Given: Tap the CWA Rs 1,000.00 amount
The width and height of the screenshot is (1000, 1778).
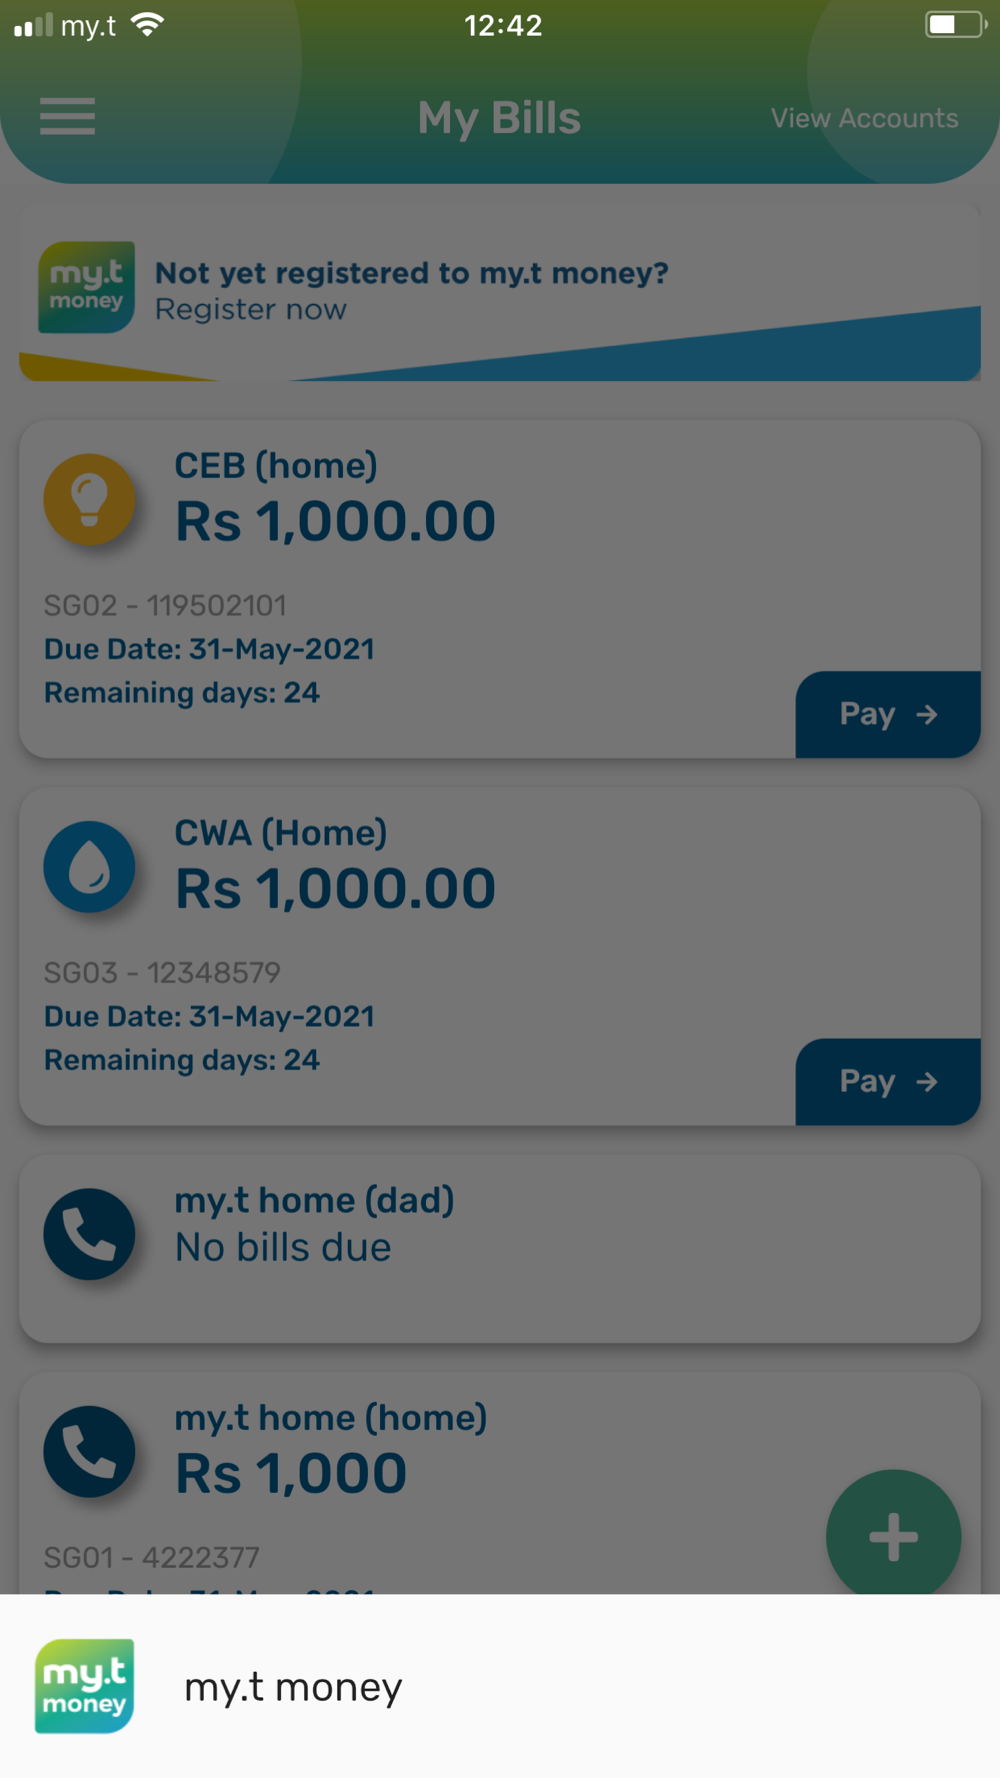Looking at the screenshot, I should point(335,888).
